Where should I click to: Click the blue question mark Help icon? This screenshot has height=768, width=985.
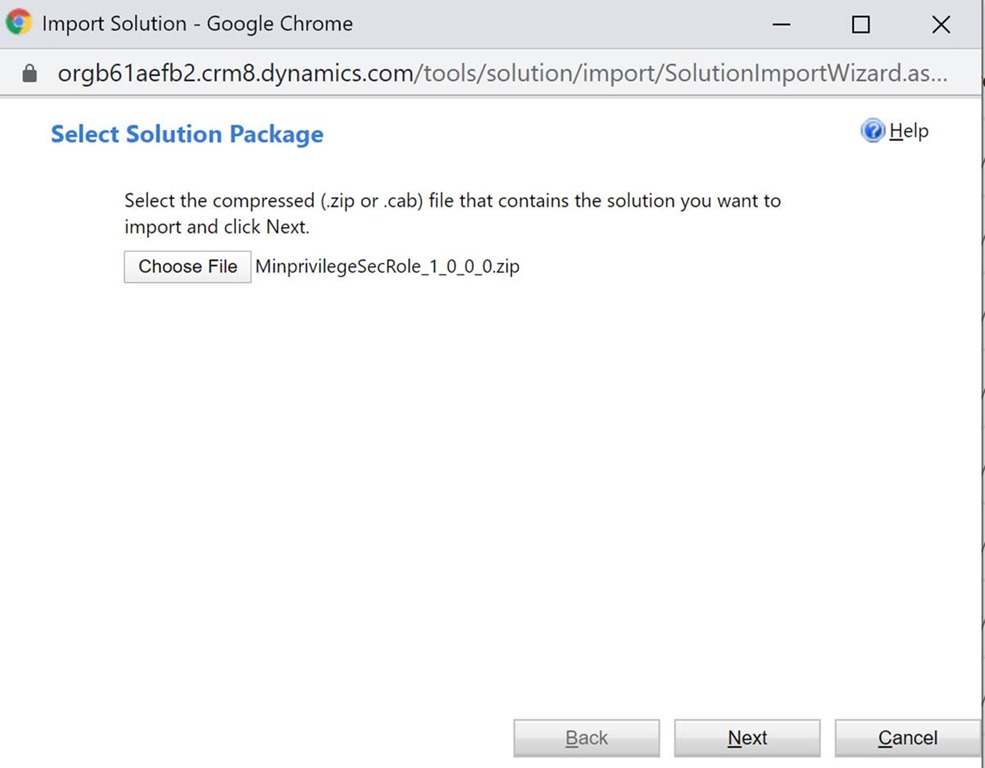tap(872, 132)
